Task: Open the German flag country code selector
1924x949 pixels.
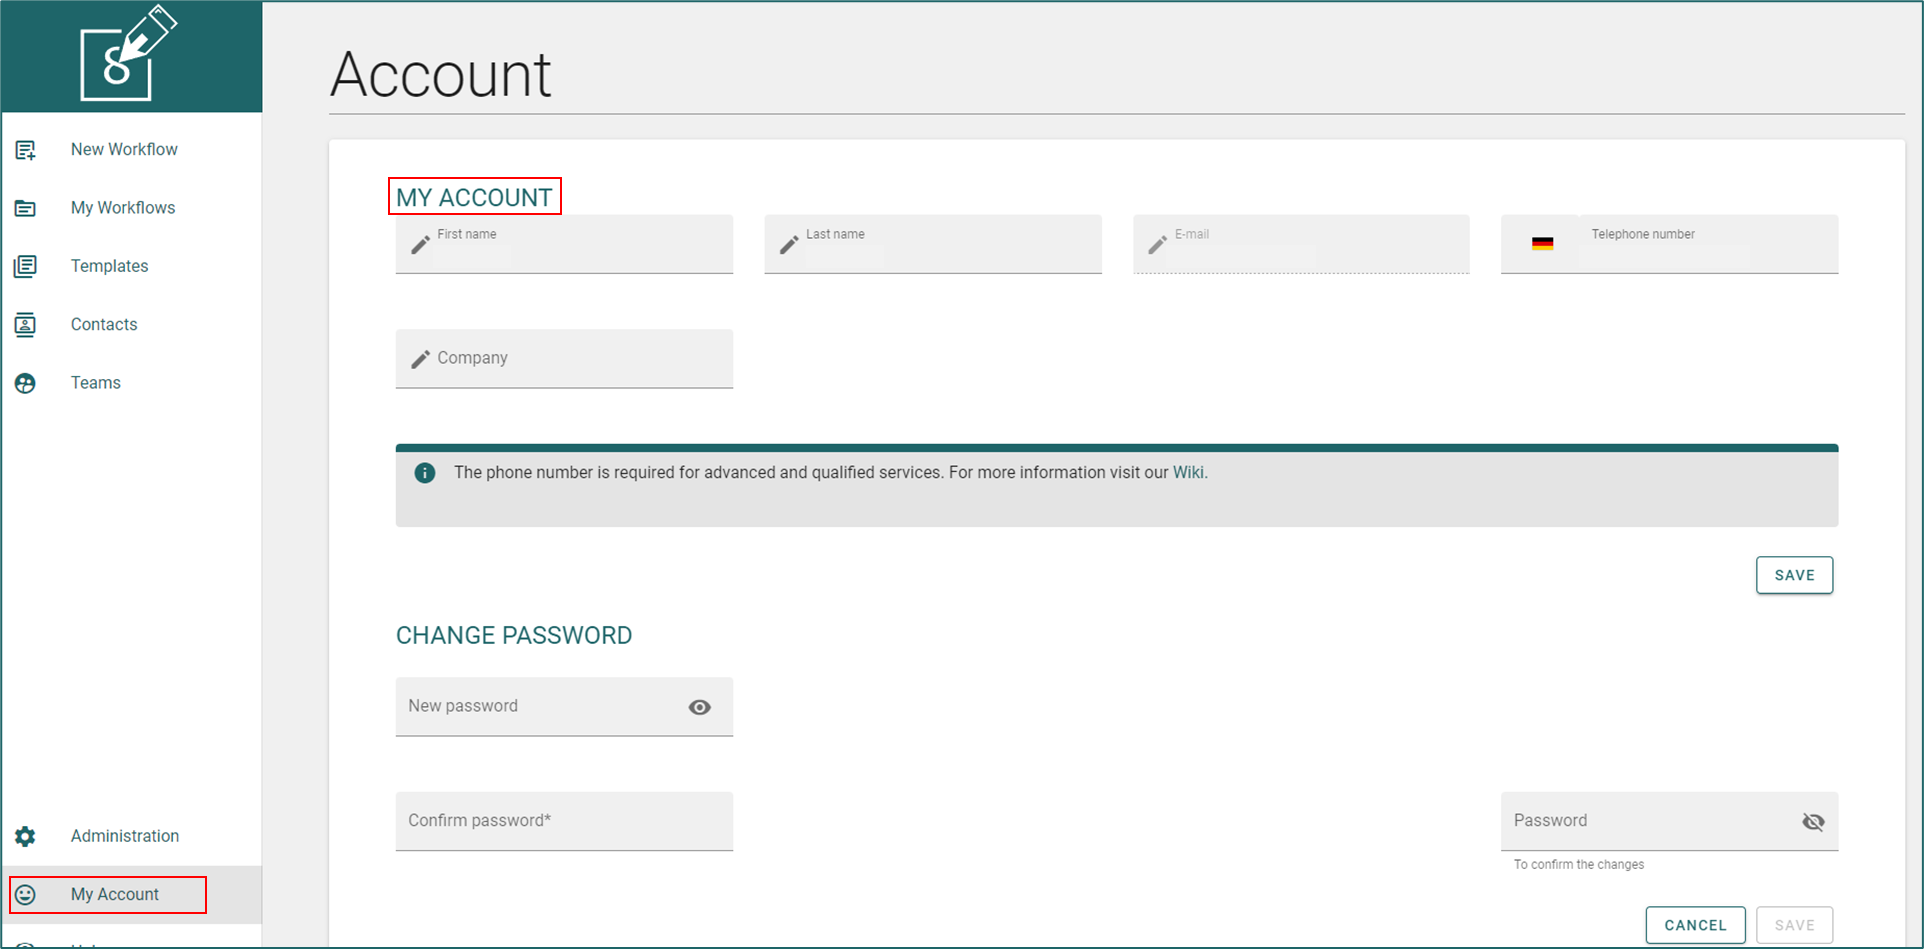Action: click(x=1542, y=243)
